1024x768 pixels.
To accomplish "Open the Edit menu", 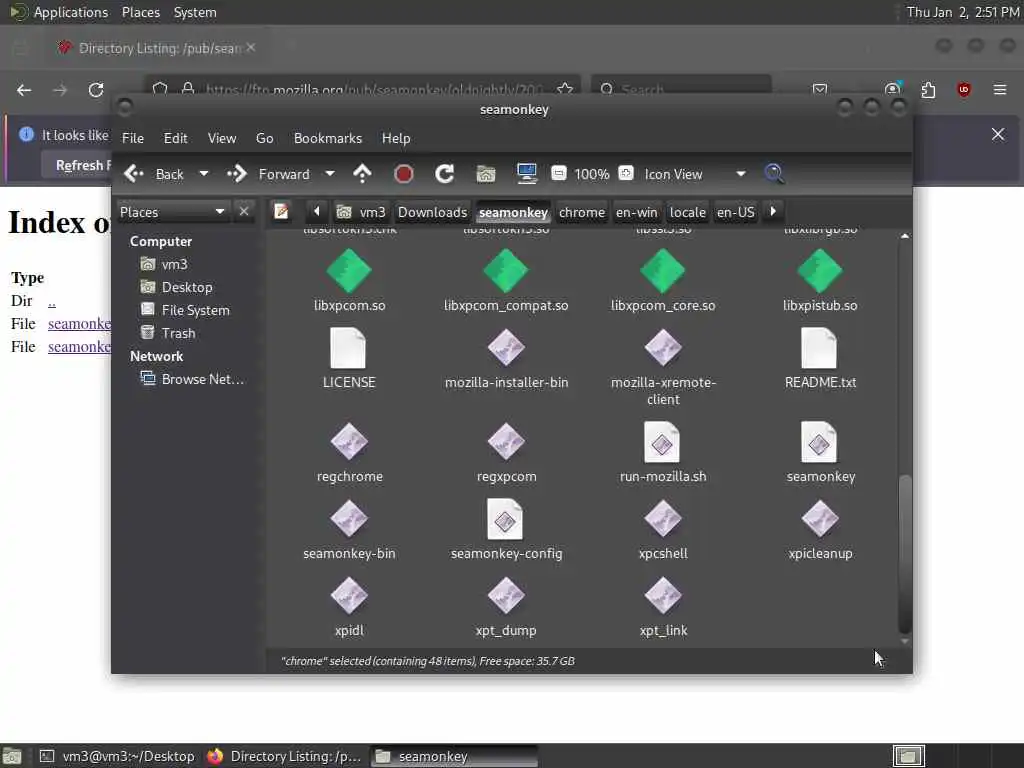I will click(x=176, y=138).
